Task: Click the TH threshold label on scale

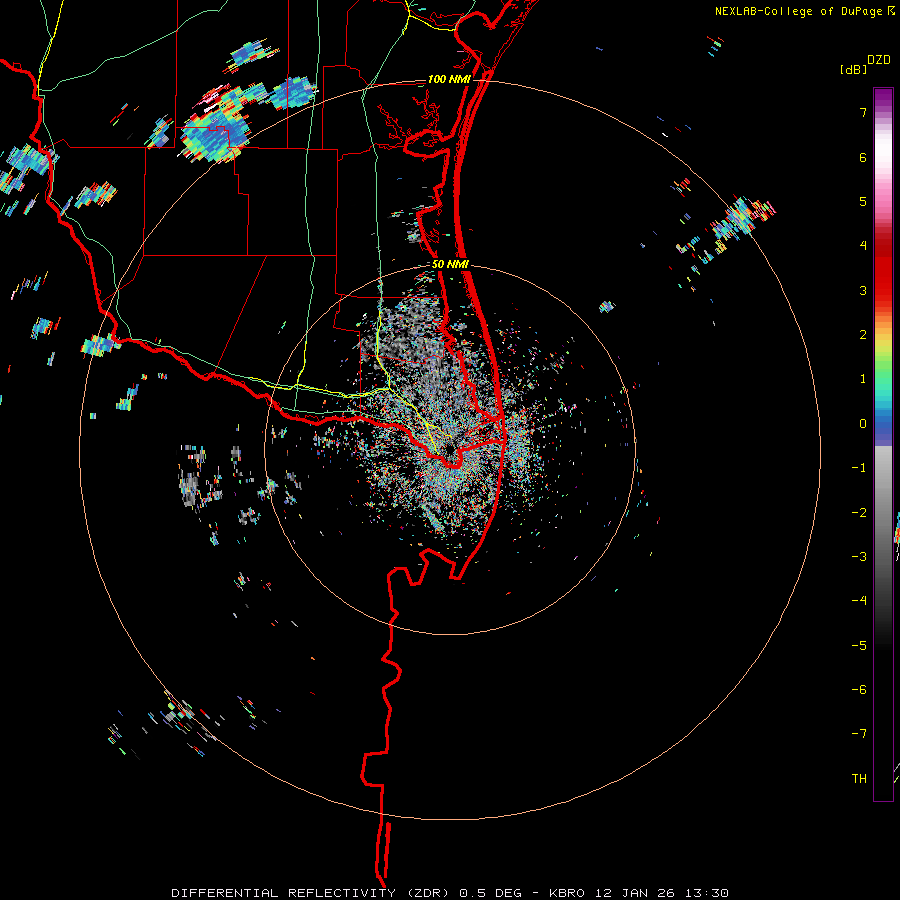Action: [x=859, y=779]
